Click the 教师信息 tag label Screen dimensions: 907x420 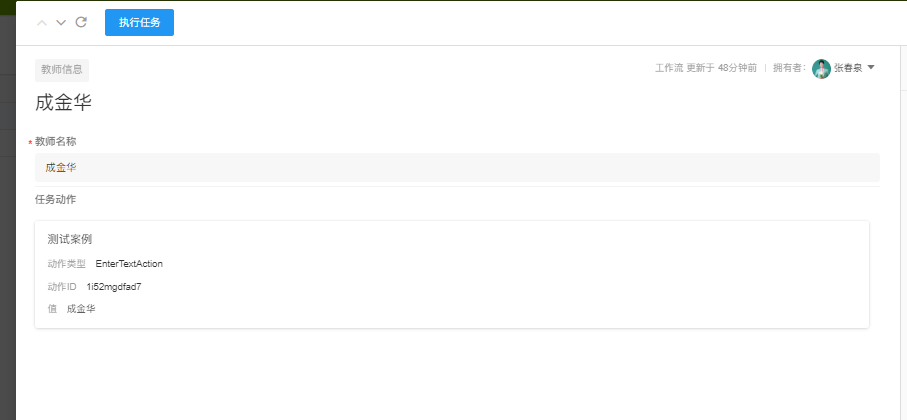[62, 70]
